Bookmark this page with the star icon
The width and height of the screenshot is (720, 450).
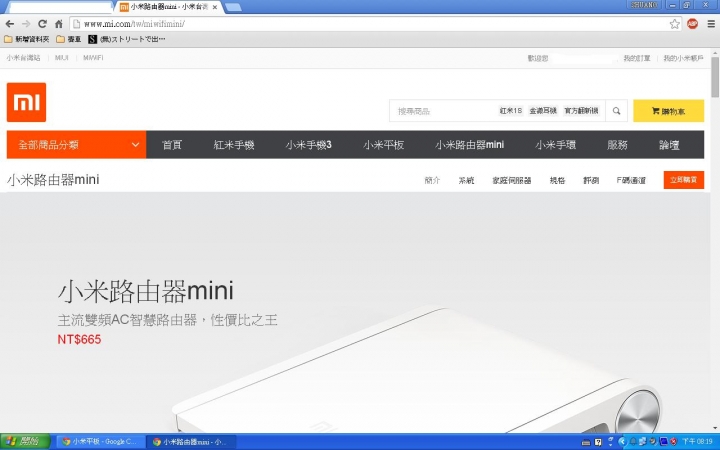click(674, 24)
